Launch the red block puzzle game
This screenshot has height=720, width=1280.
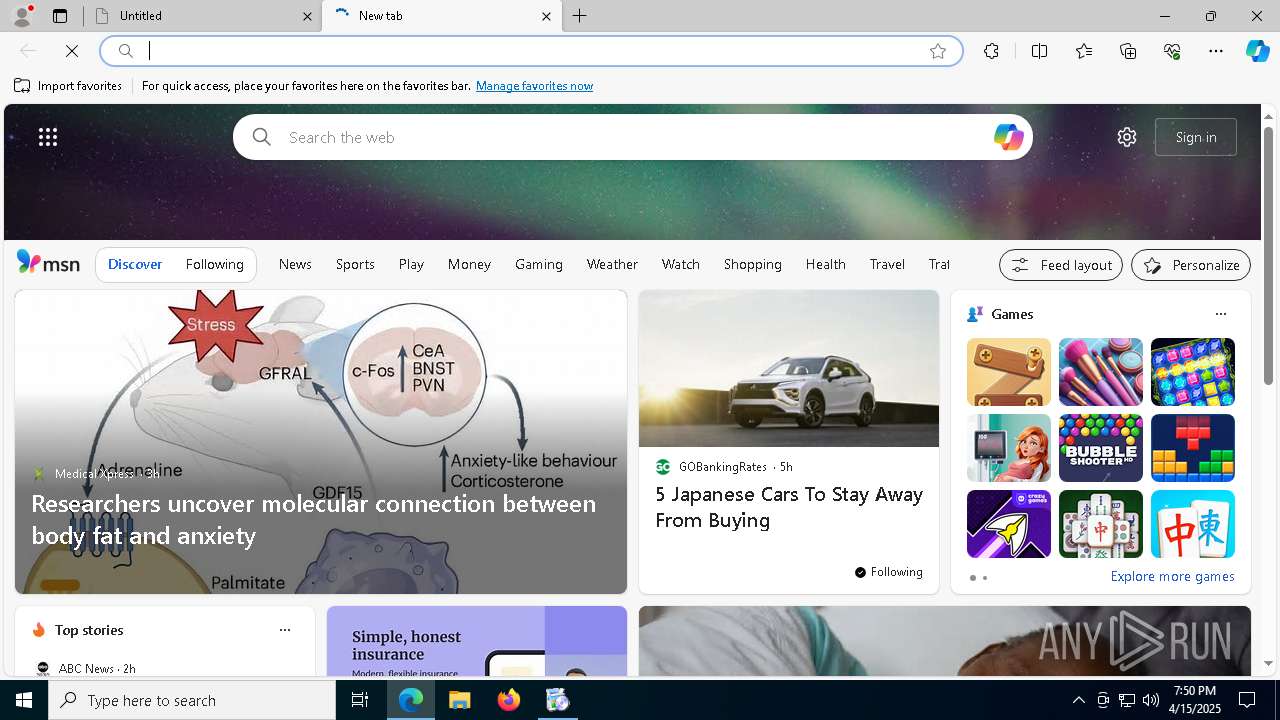point(1193,448)
